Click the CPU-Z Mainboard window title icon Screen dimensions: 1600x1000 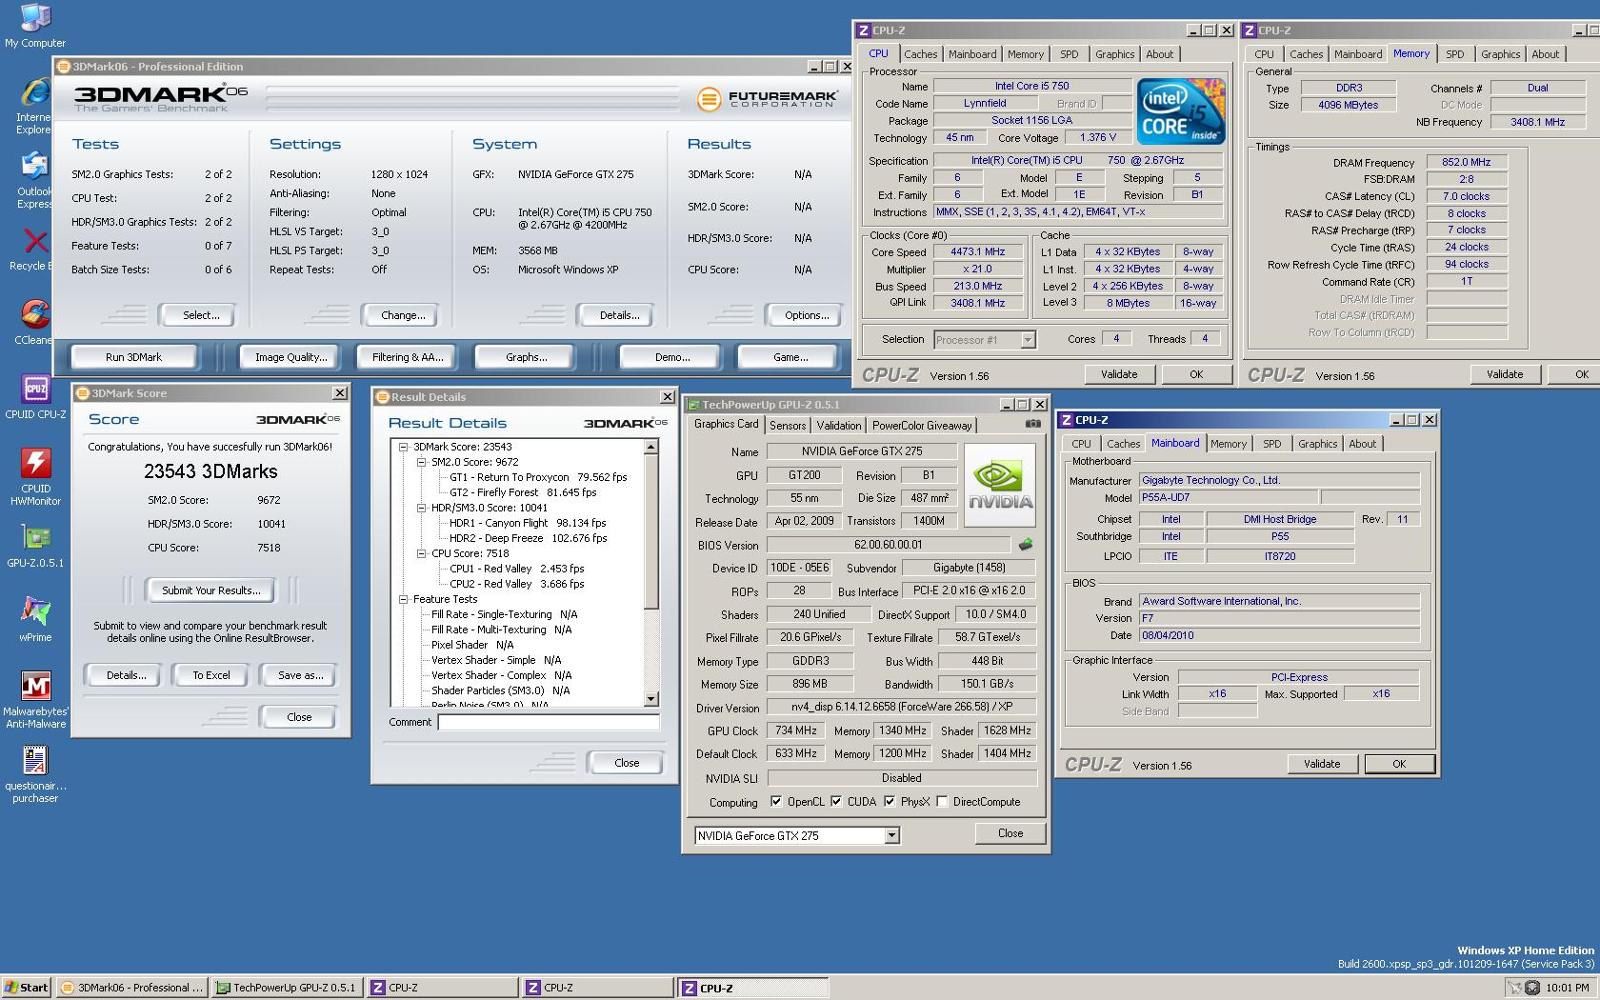pos(1066,420)
